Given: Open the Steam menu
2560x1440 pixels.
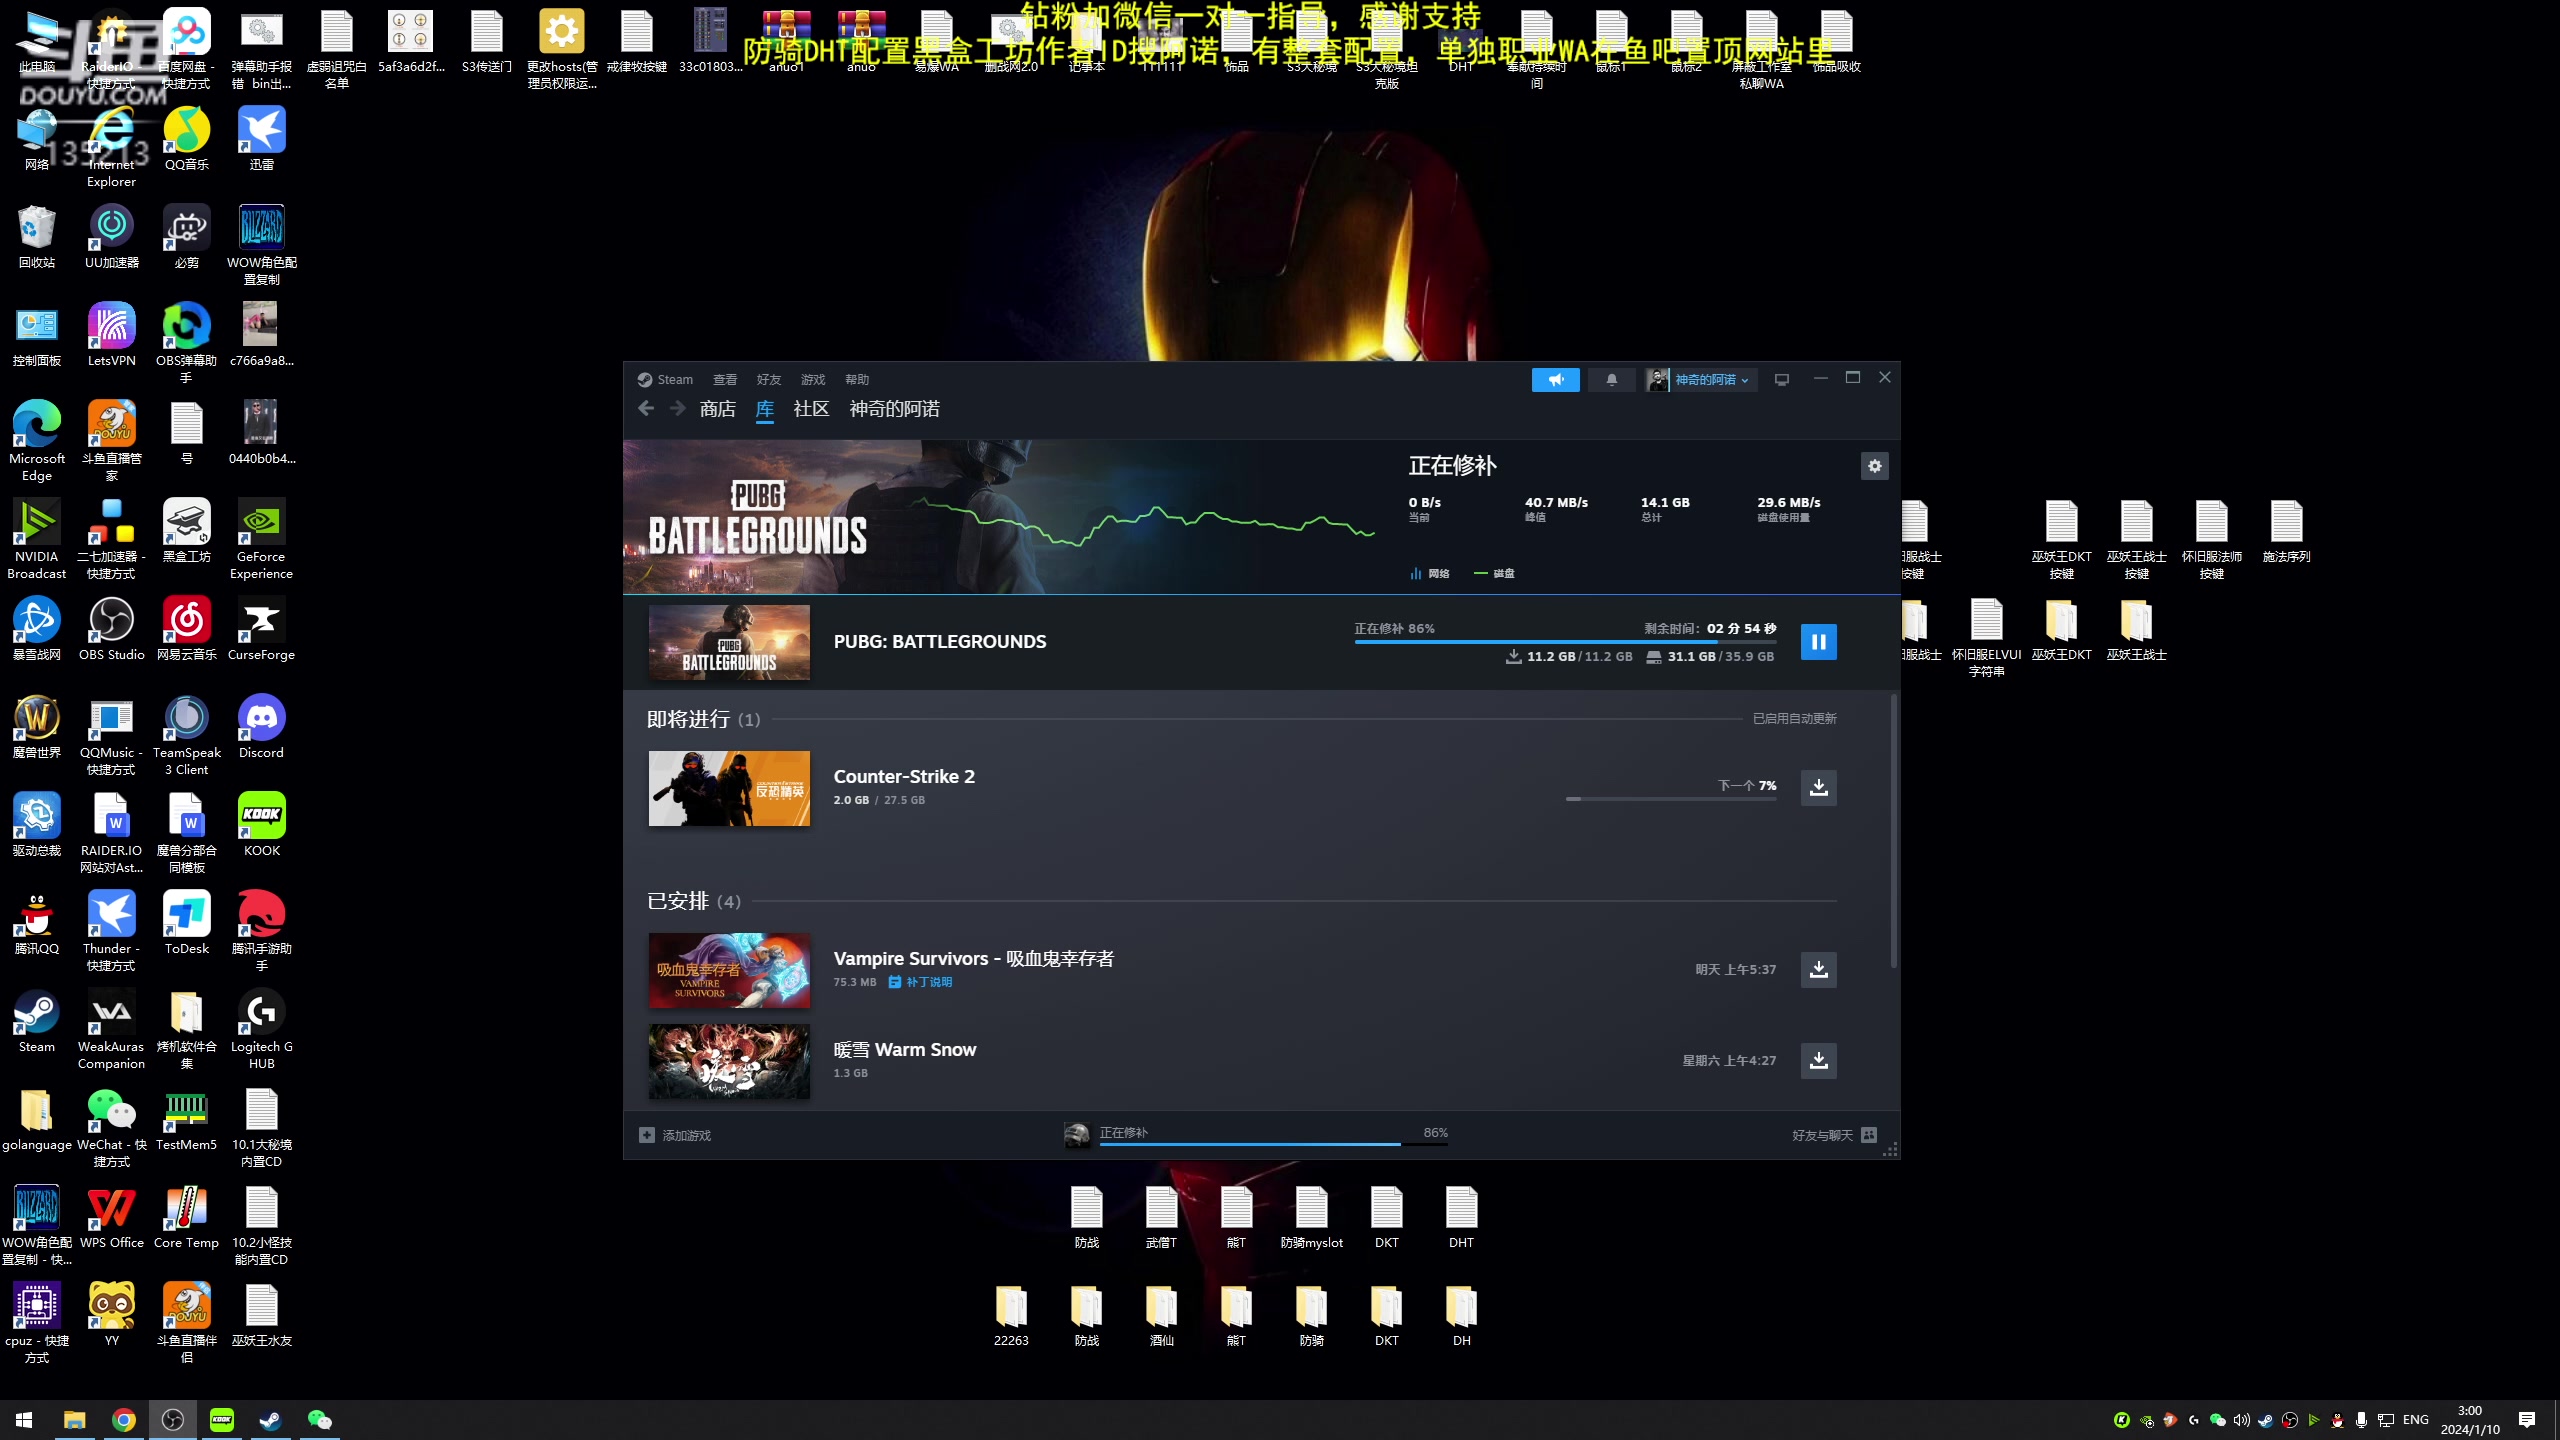Looking at the screenshot, I should (666, 380).
